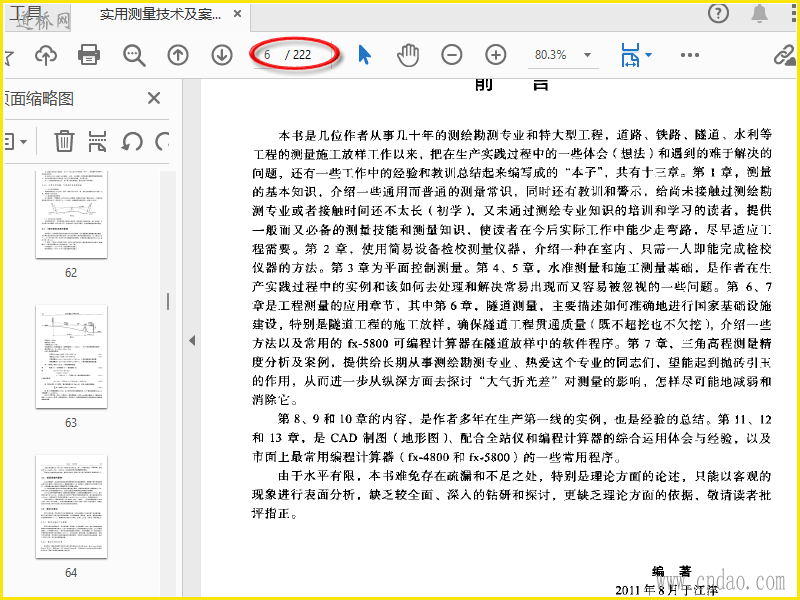This screenshot has width=800, height=600.
Task: Click the total page count 222
Action: click(302, 55)
